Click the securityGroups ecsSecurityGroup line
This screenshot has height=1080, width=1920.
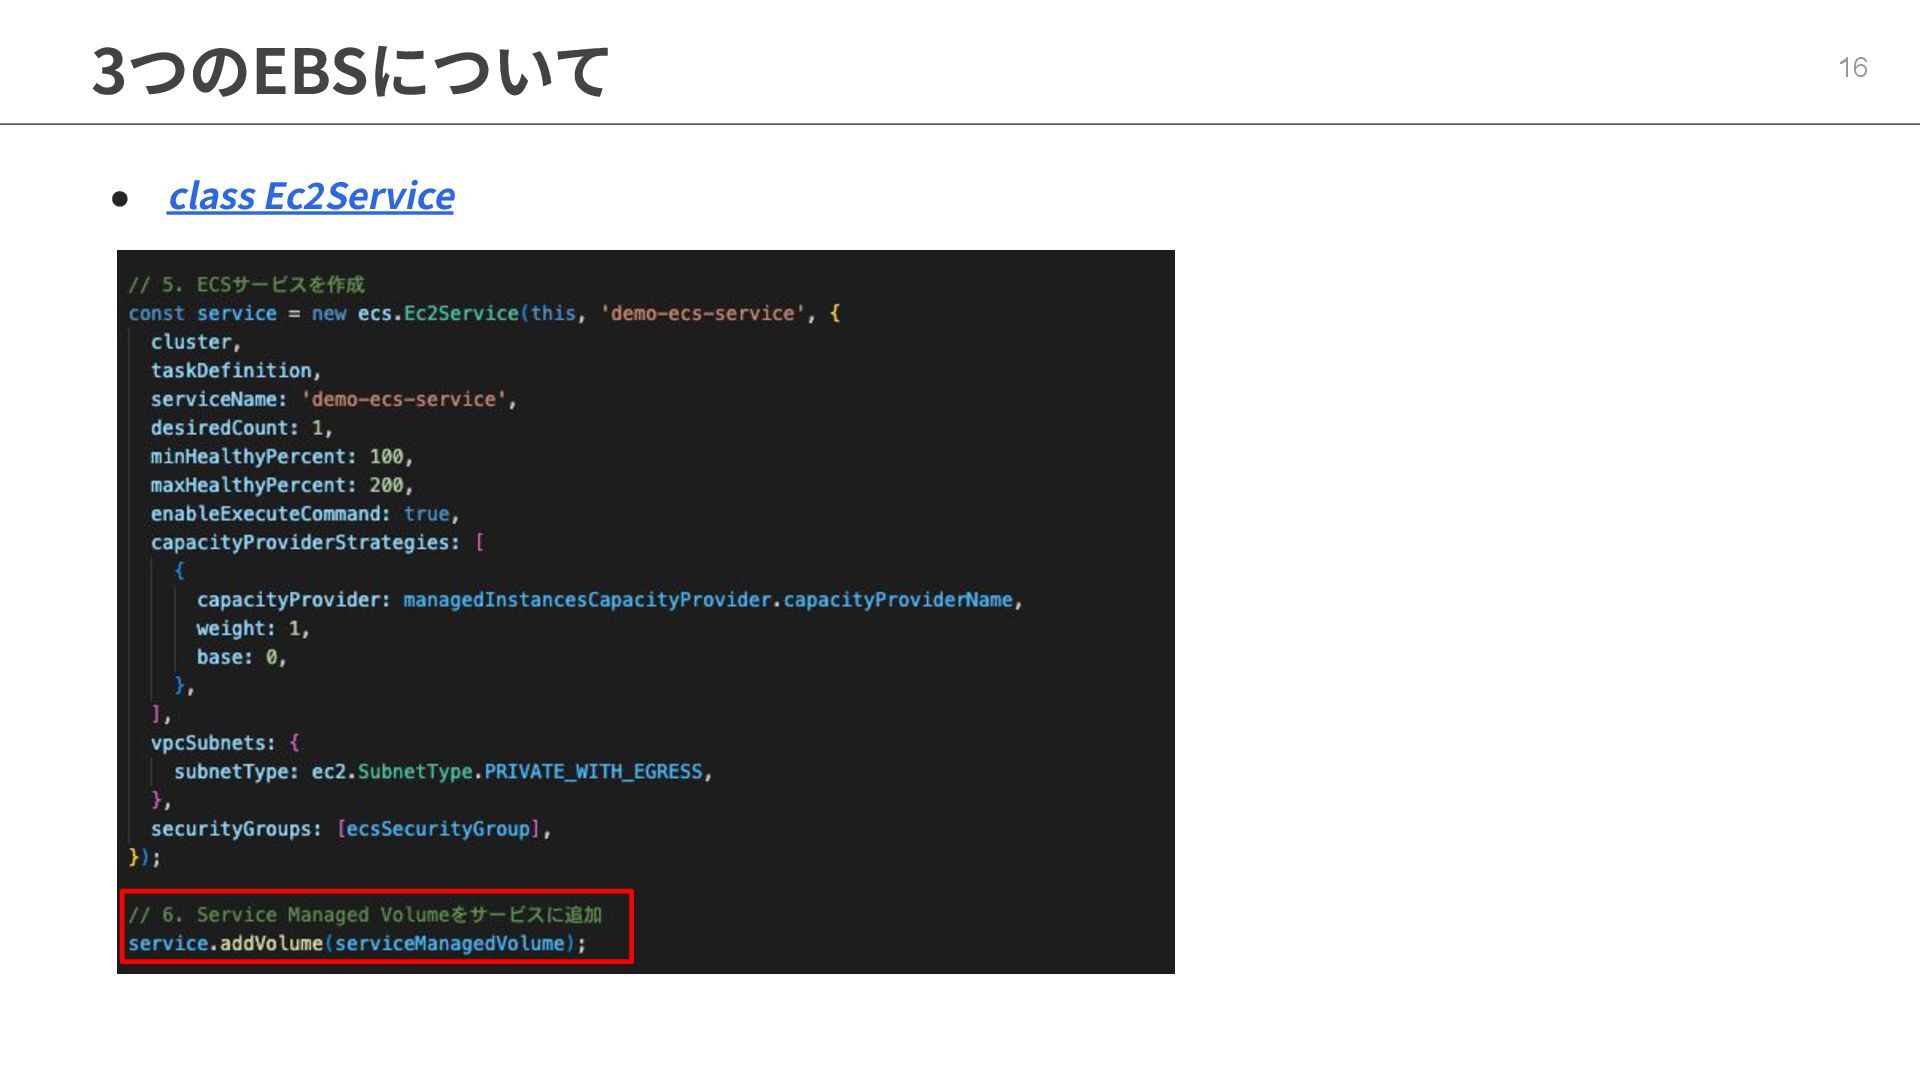[x=350, y=829]
